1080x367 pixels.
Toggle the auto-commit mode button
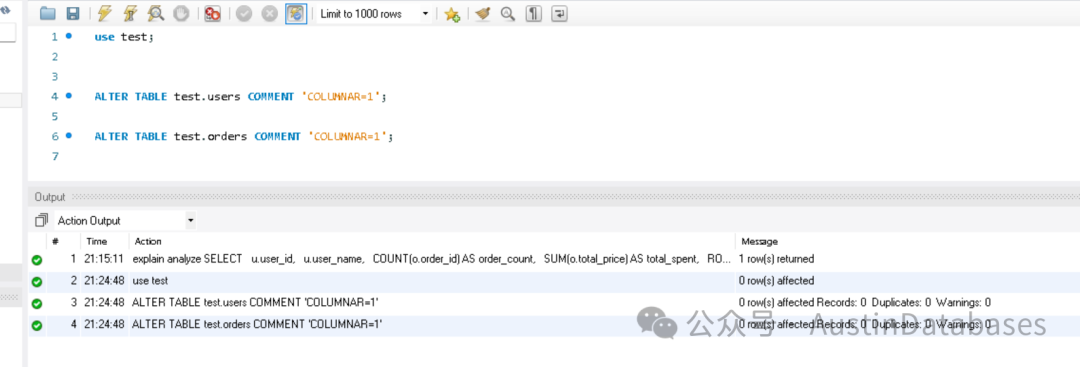(x=295, y=14)
